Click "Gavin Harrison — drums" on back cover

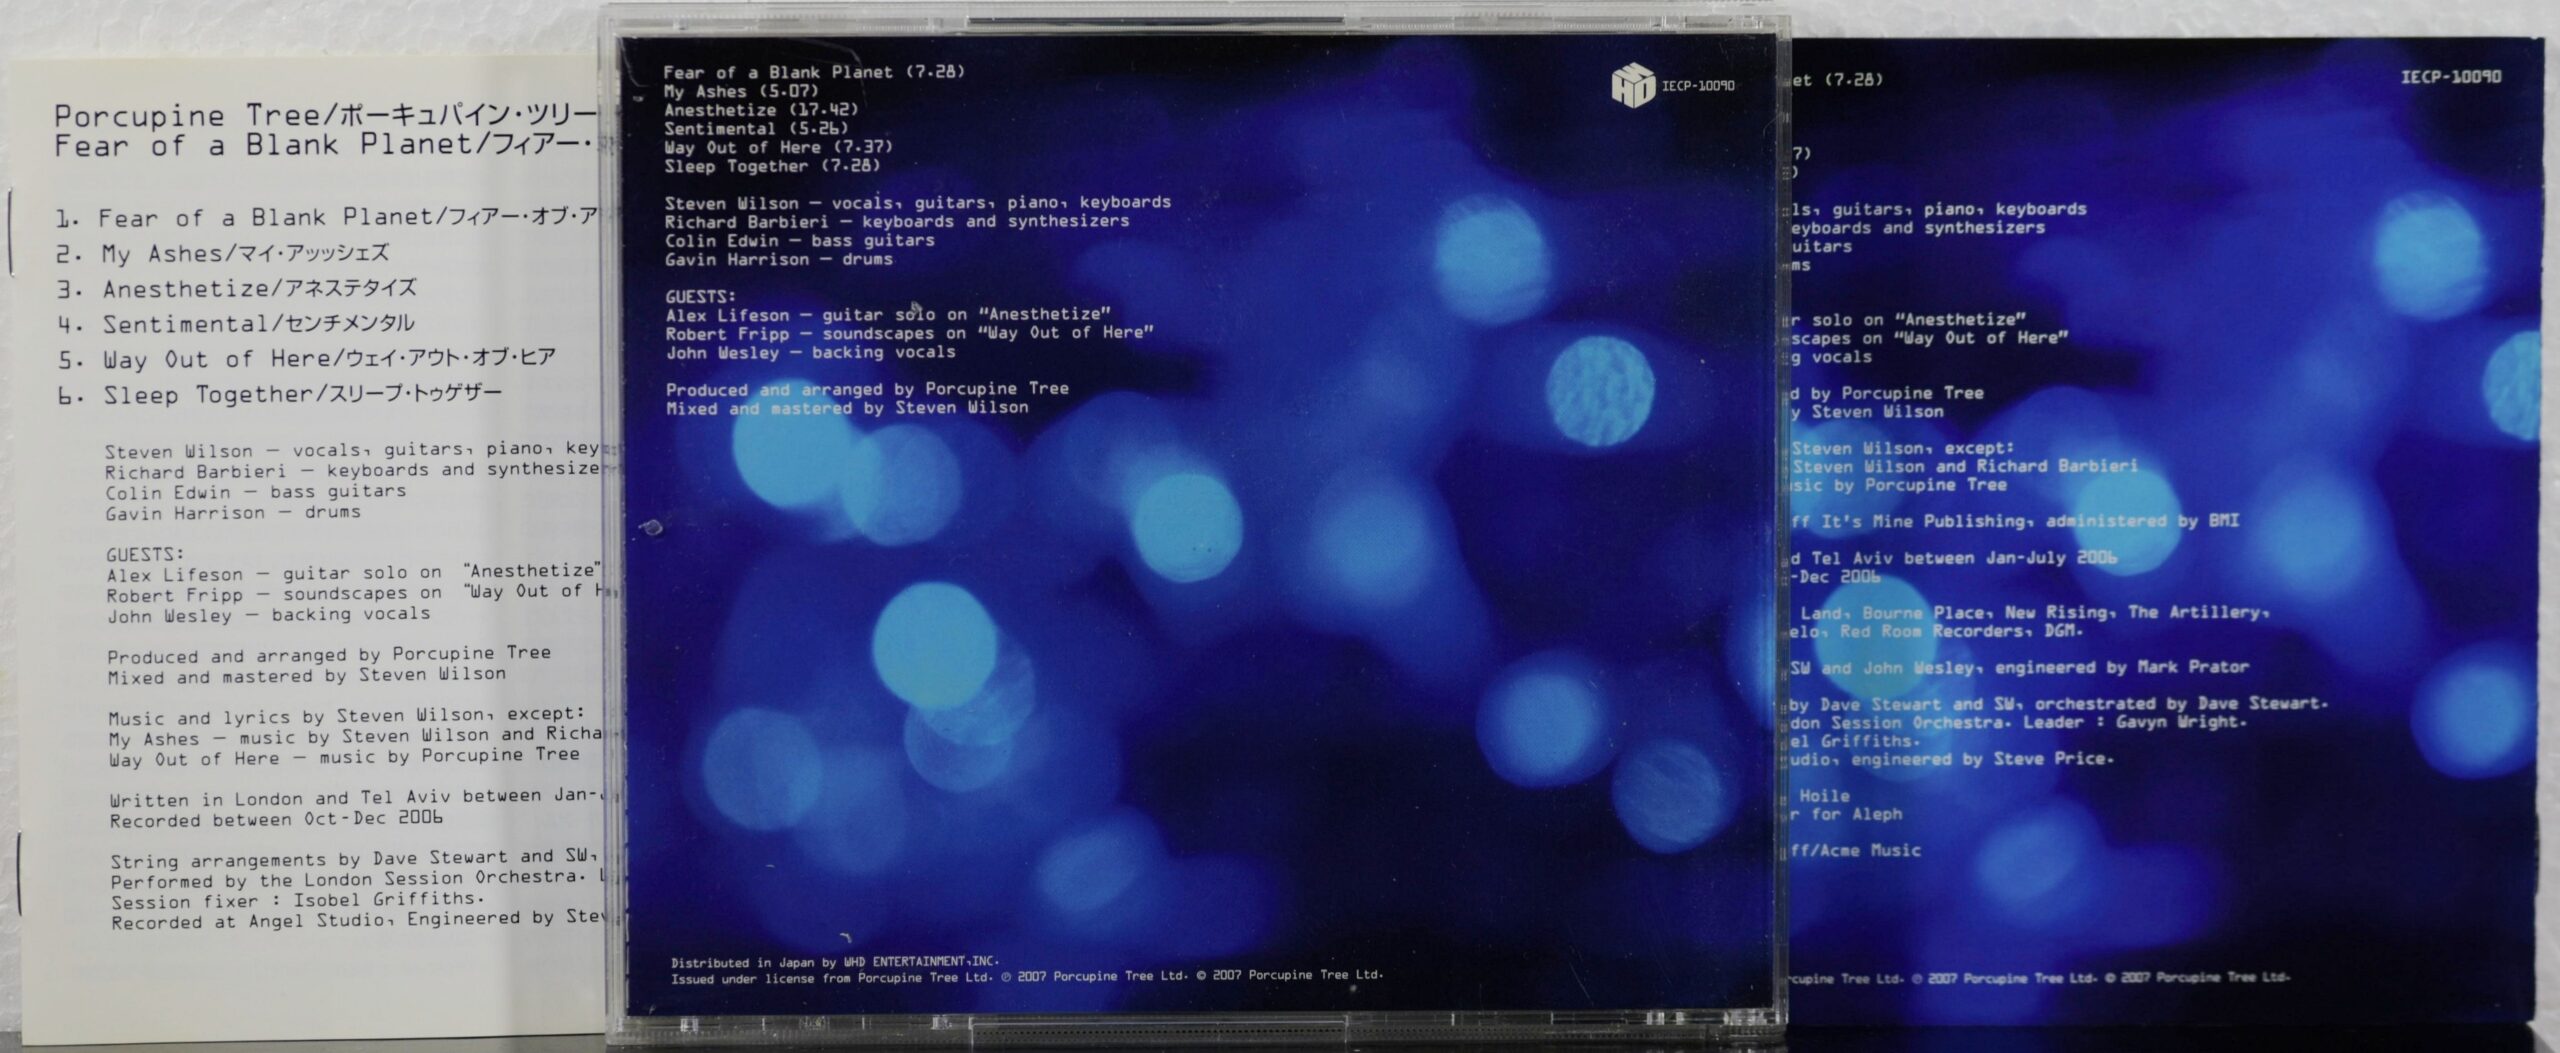(x=779, y=260)
